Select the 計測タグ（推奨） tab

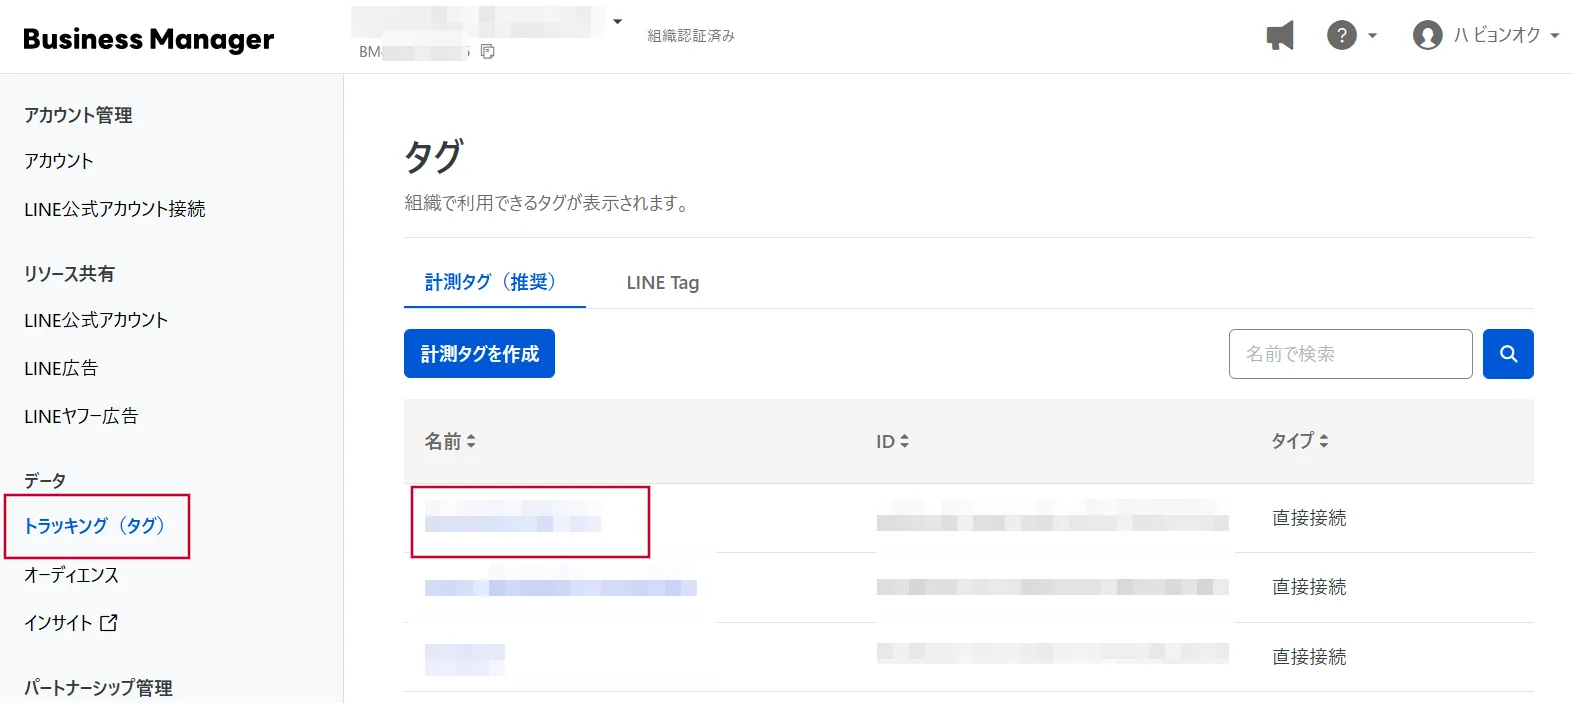tap(490, 283)
